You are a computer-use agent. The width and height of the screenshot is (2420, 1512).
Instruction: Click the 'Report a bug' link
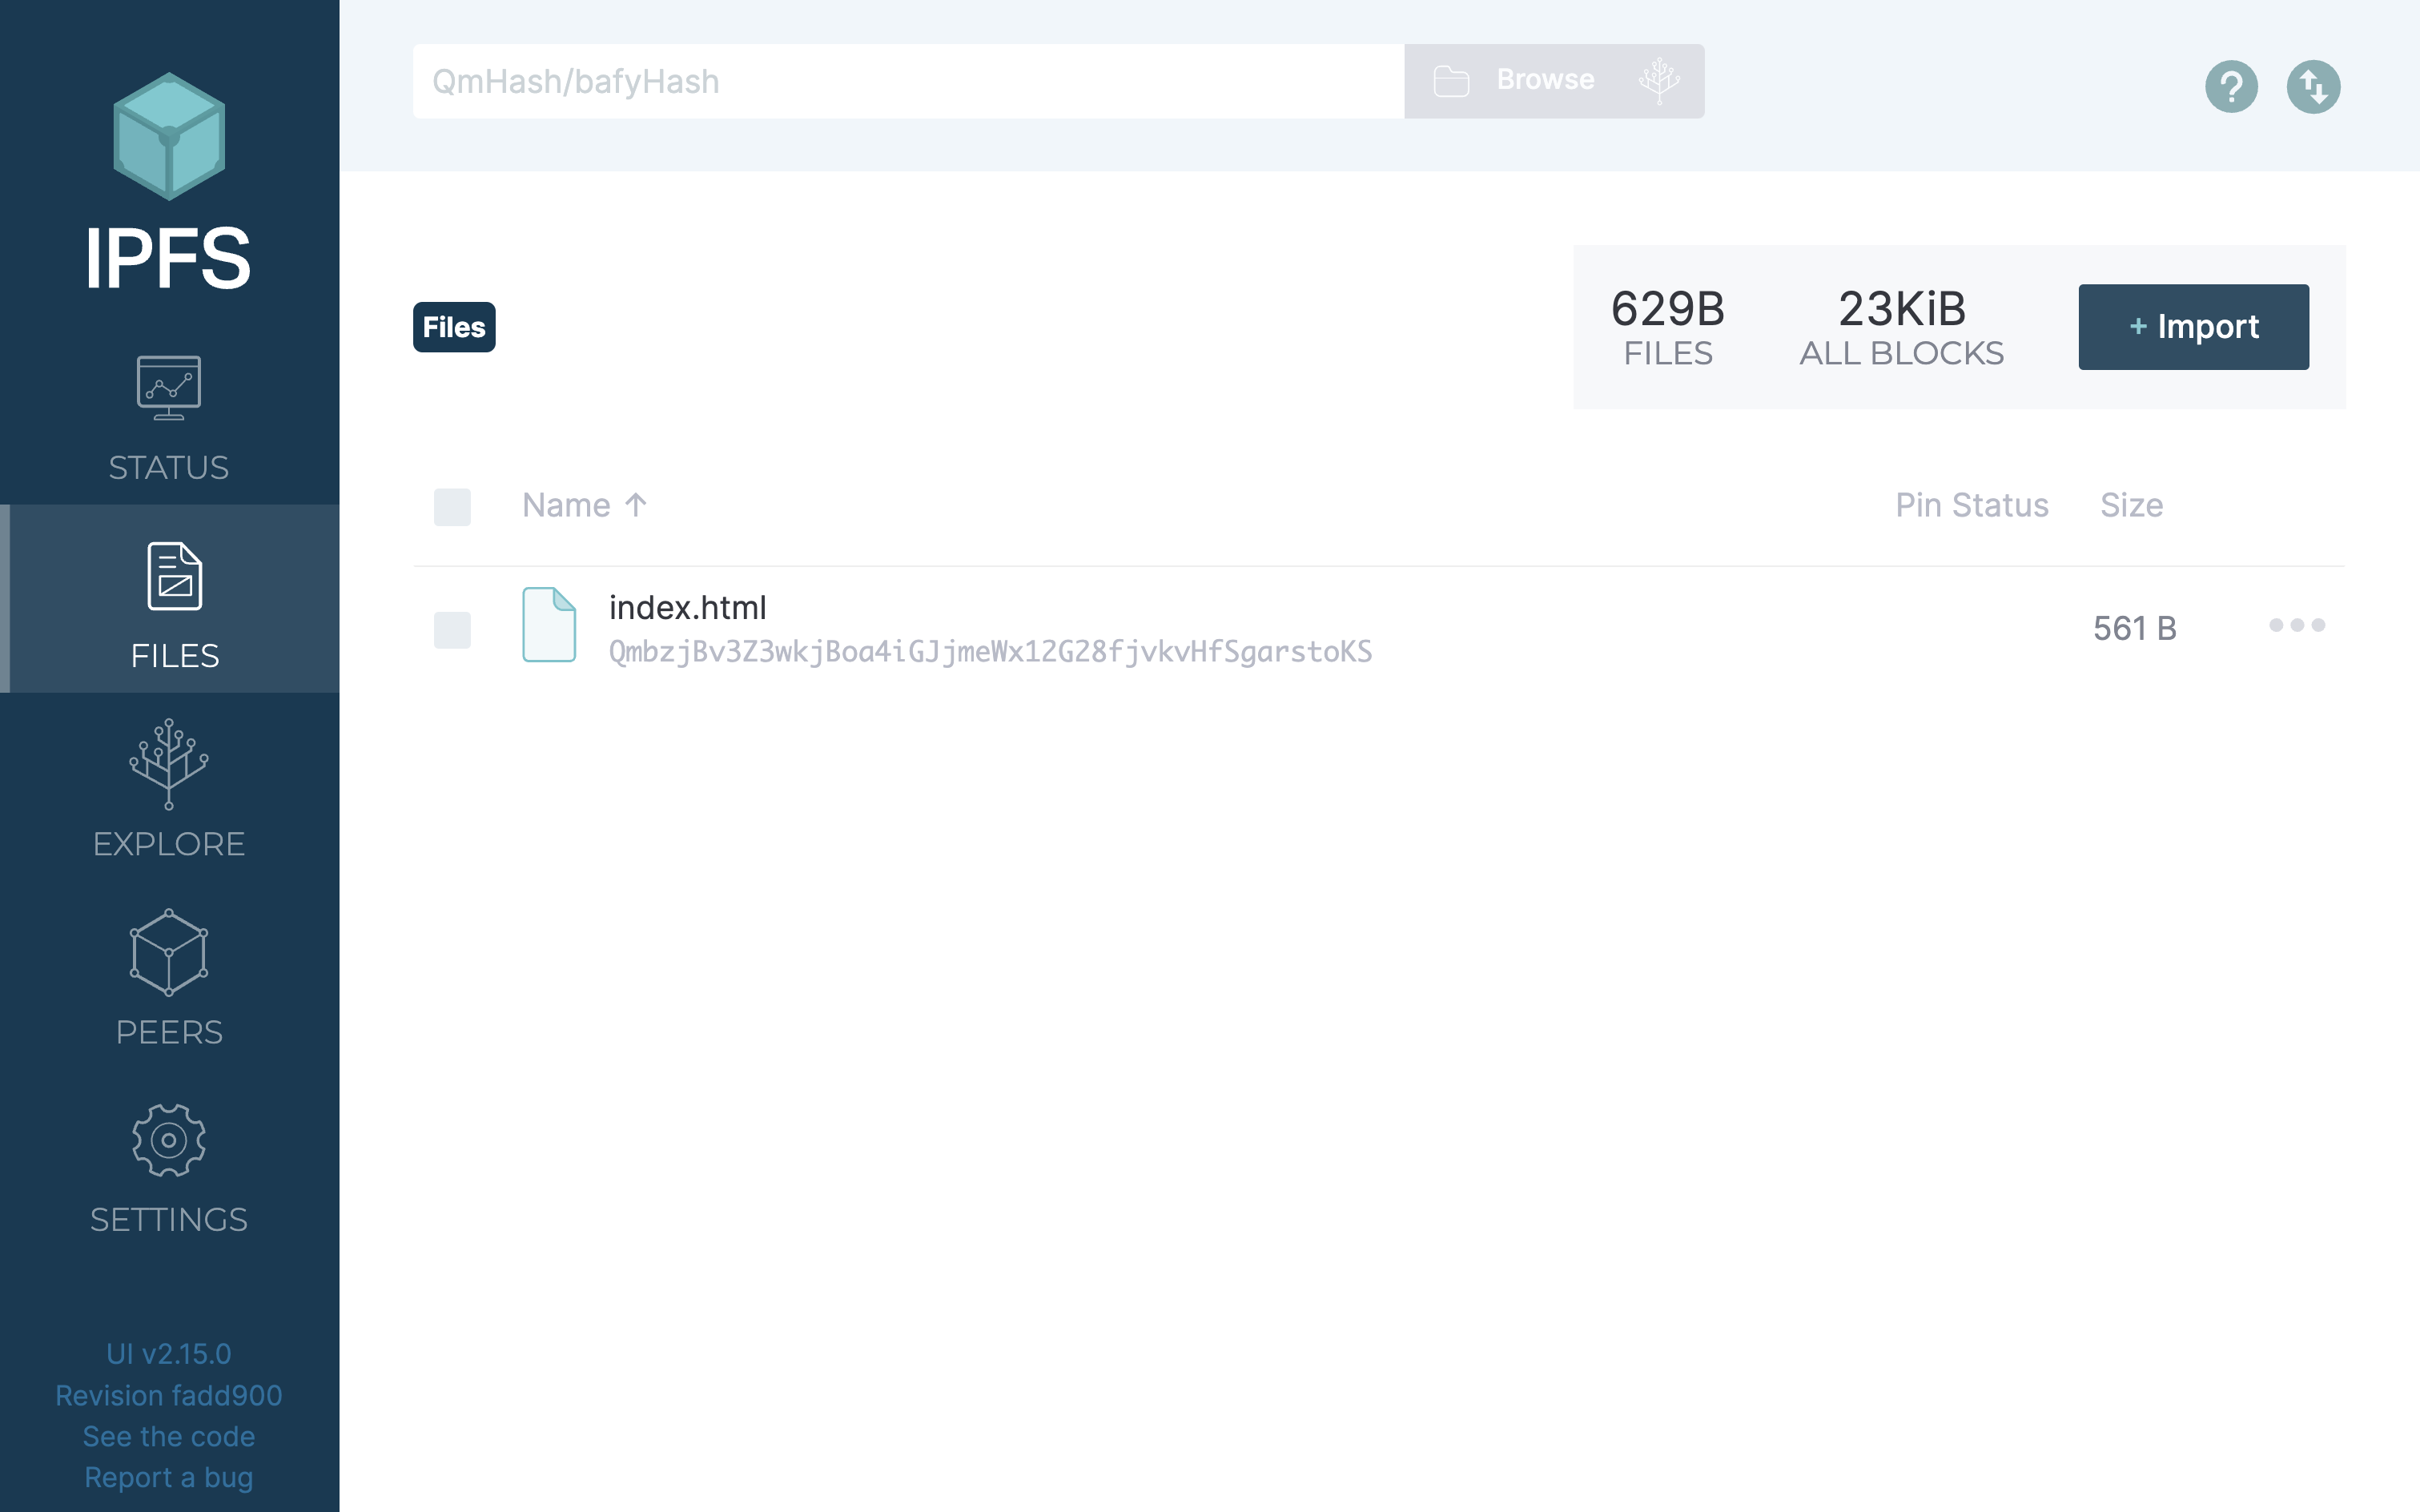click(169, 1477)
